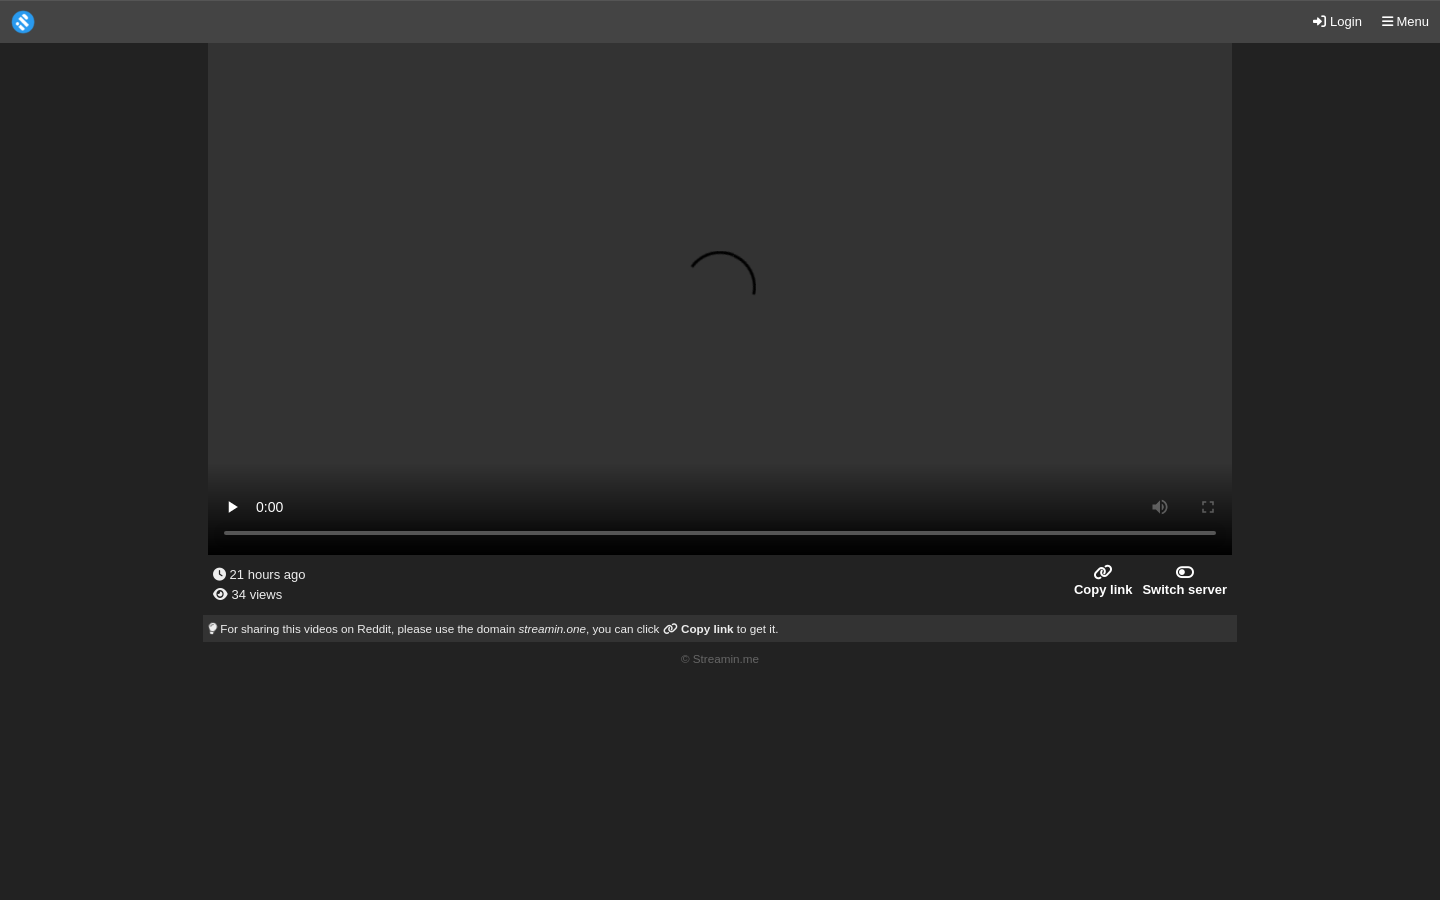Click the 0:00 video timestamp

tap(269, 507)
